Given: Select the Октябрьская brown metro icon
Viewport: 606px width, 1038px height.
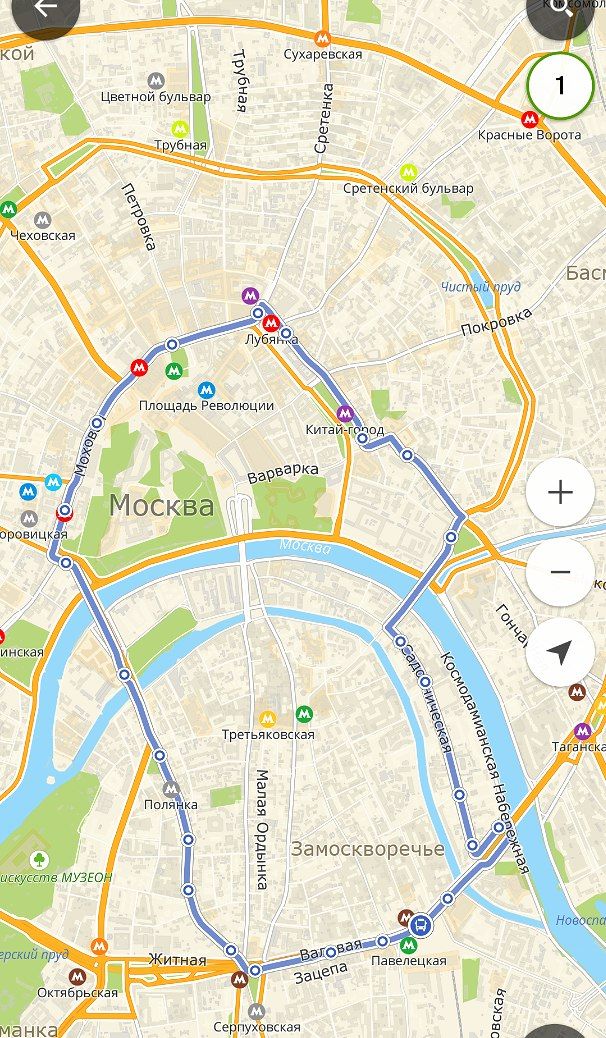Looking at the screenshot, I should (77, 976).
